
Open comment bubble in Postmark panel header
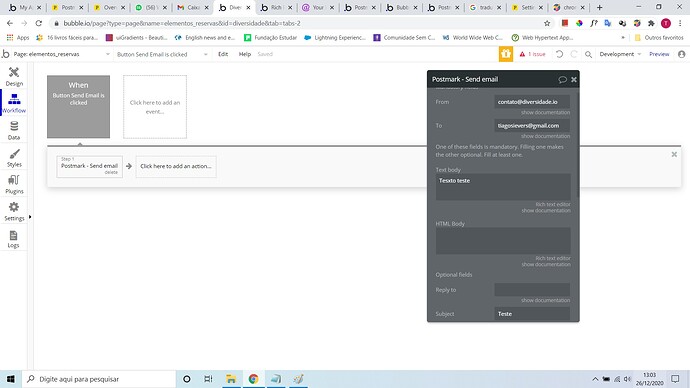pyautogui.click(x=562, y=79)
